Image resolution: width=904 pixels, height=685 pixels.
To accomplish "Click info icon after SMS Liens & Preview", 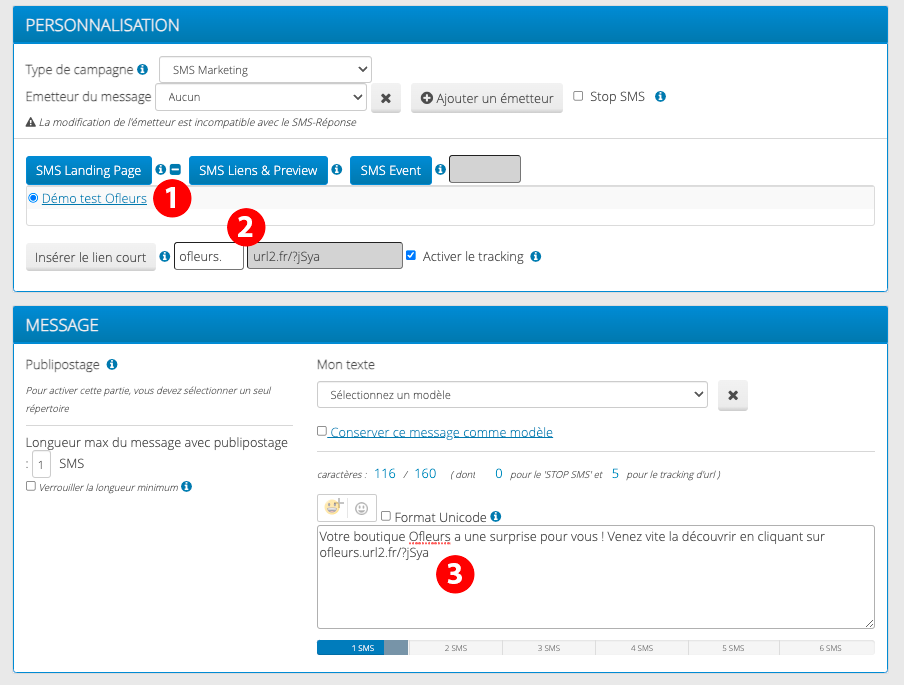I will pyautogui.click(x=337, y=169).
